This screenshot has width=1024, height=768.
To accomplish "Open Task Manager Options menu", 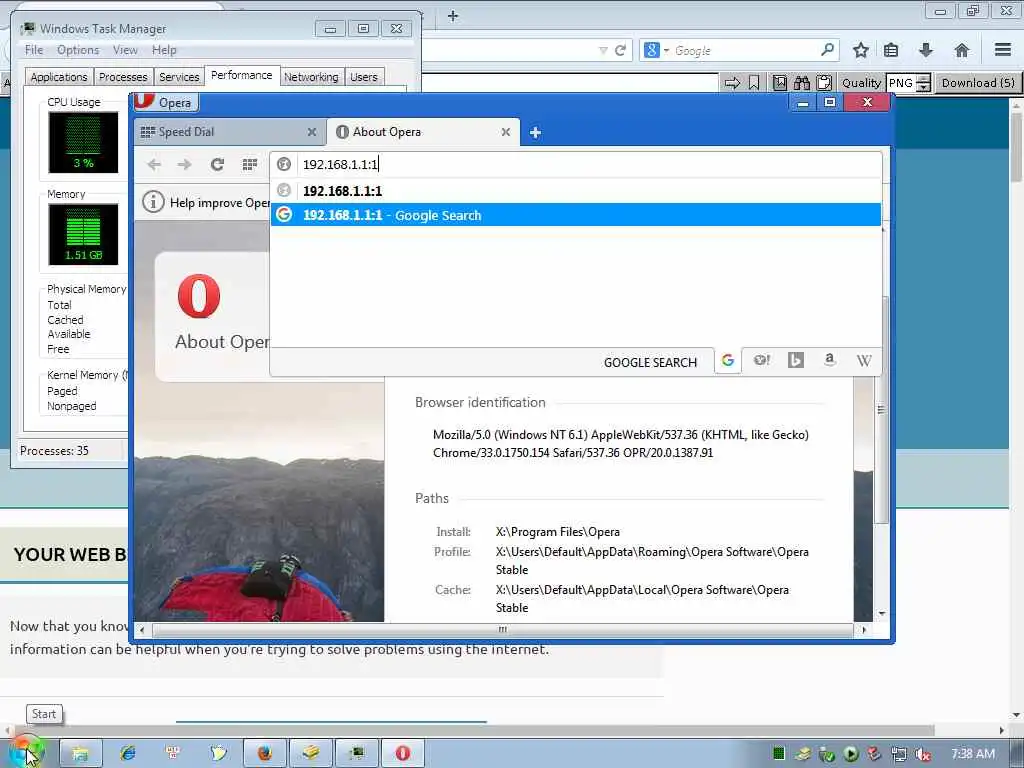I will coord(78,50).
